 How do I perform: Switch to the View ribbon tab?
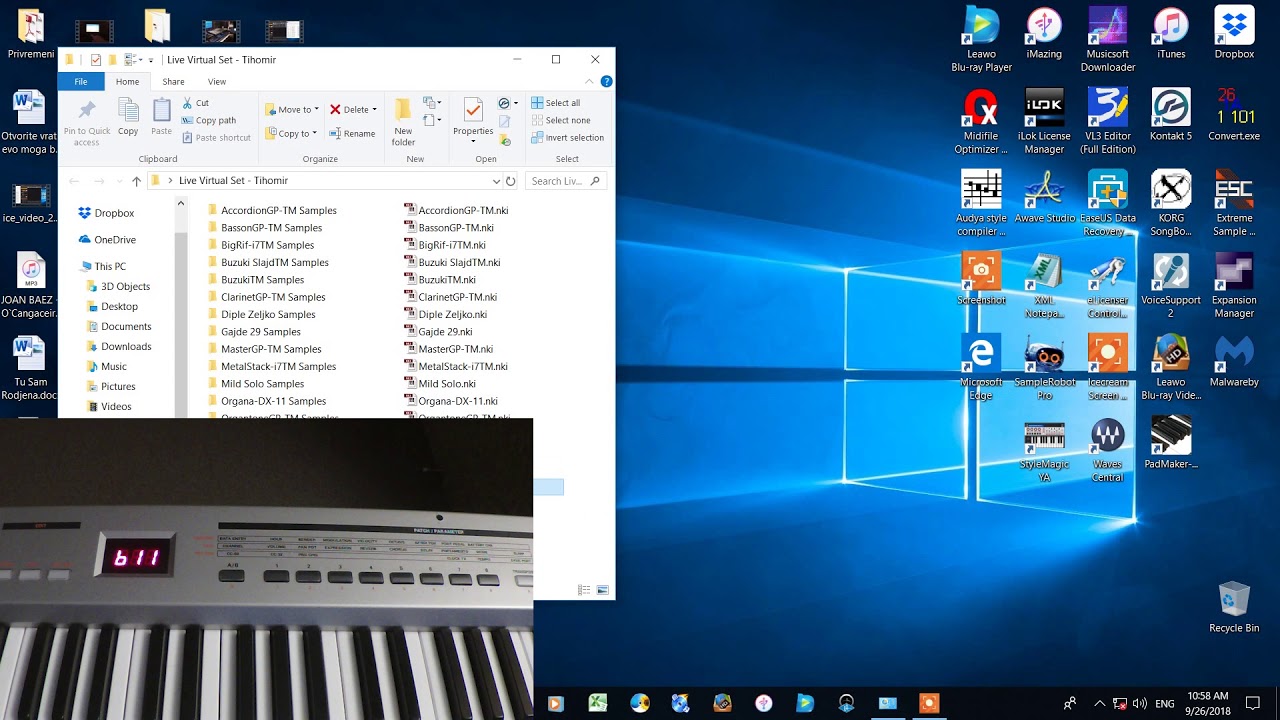pyautogui.click(x=217, y=82)
